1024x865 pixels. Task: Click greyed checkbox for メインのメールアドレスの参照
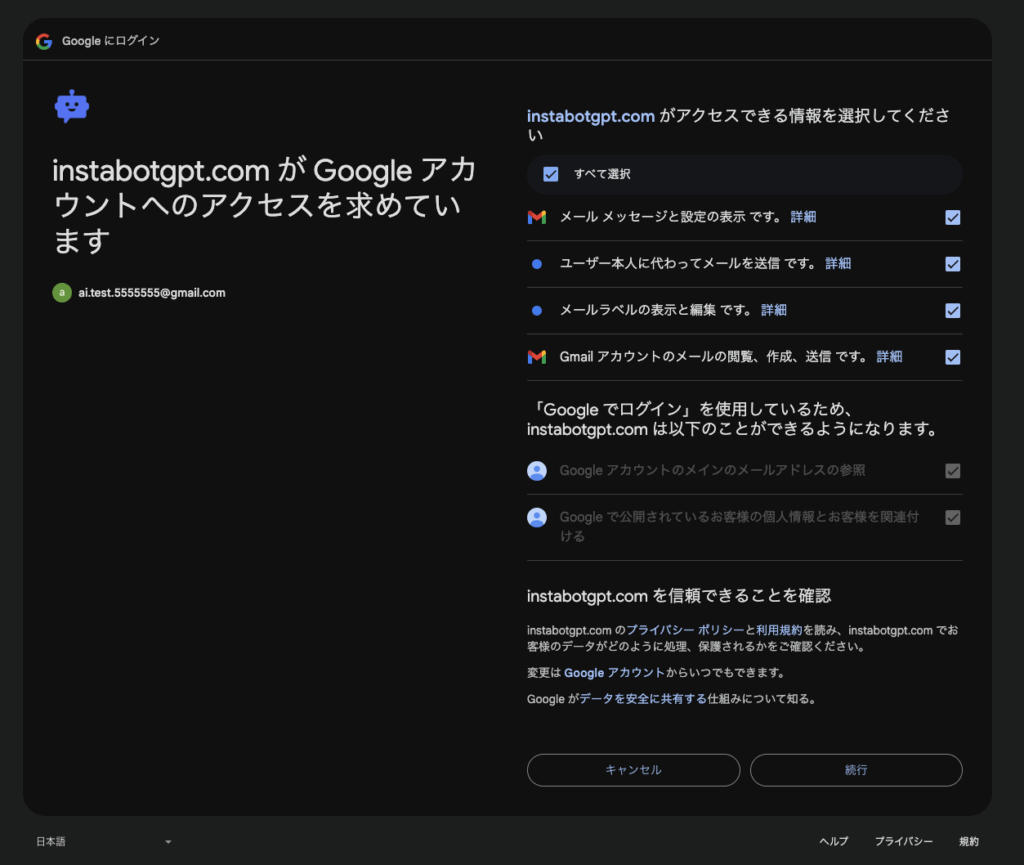953,471
